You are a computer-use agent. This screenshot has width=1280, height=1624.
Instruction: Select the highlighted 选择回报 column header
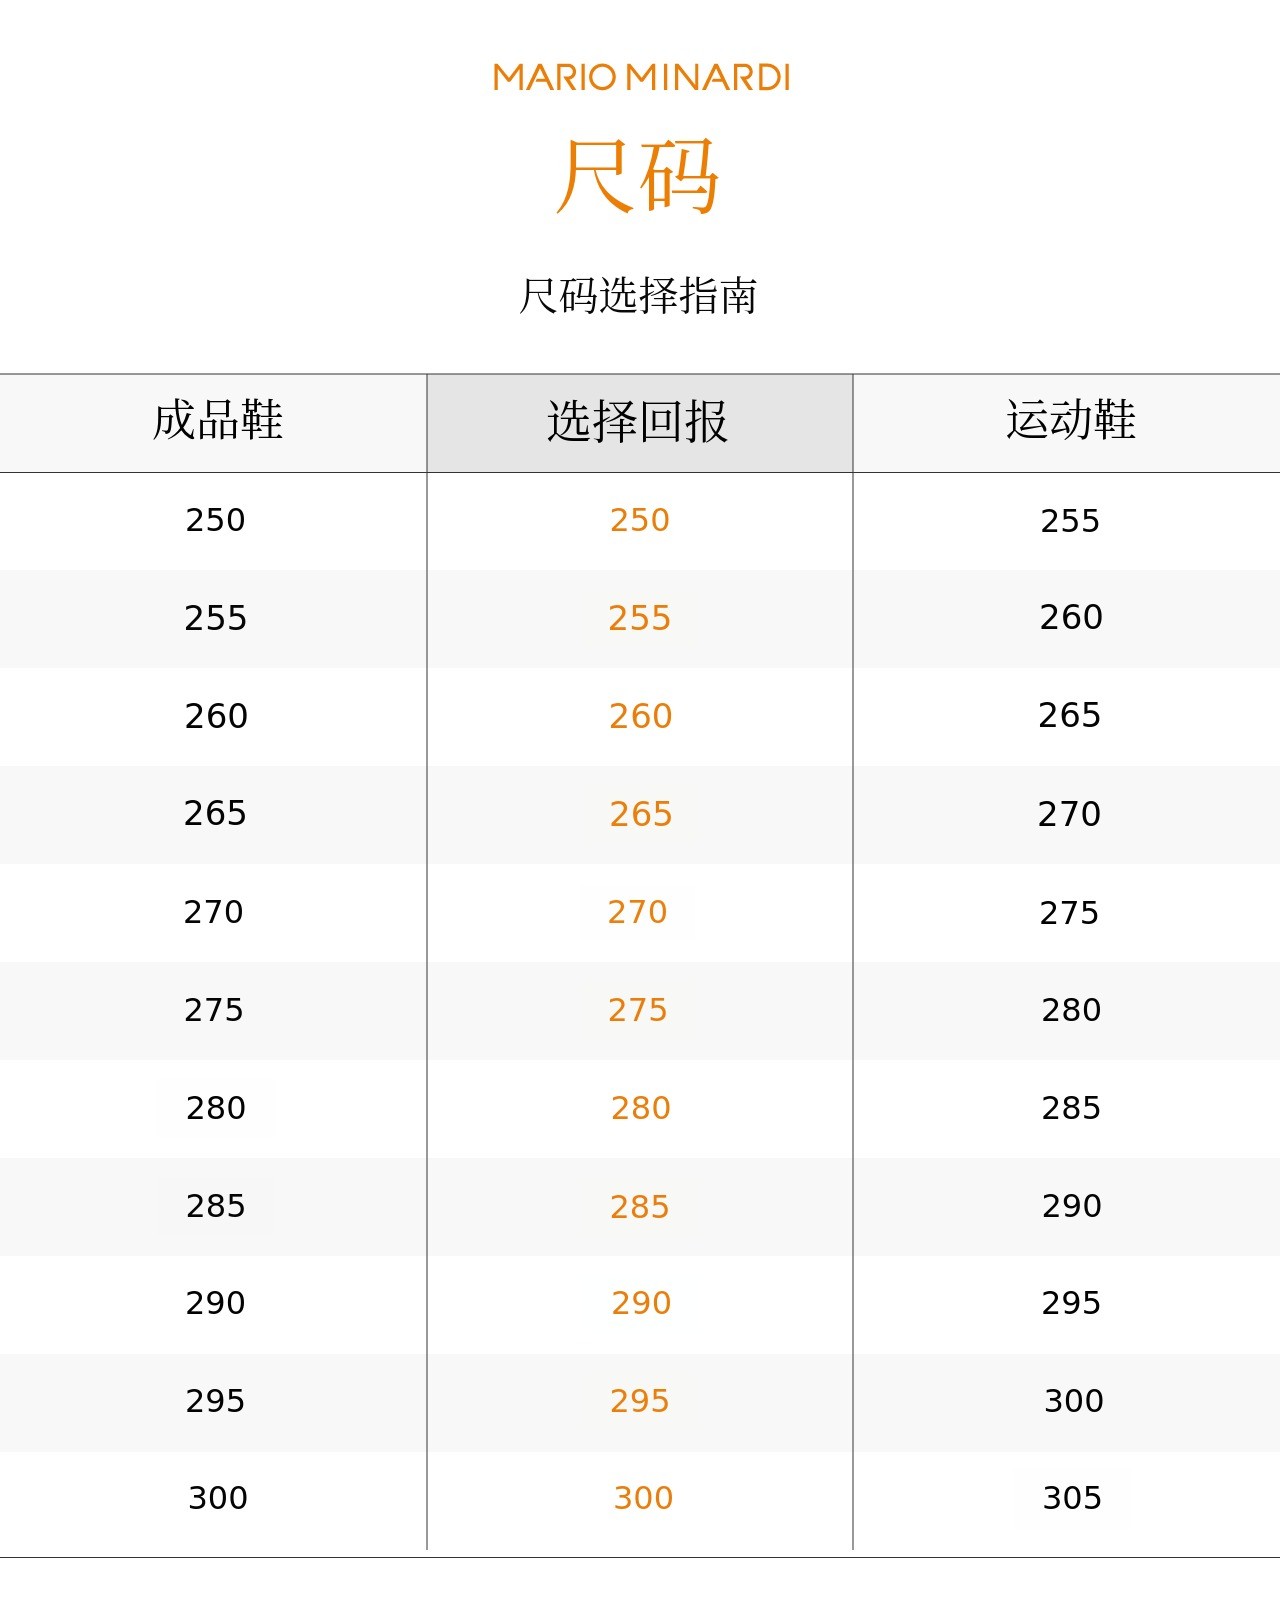(x=638, y=422)
